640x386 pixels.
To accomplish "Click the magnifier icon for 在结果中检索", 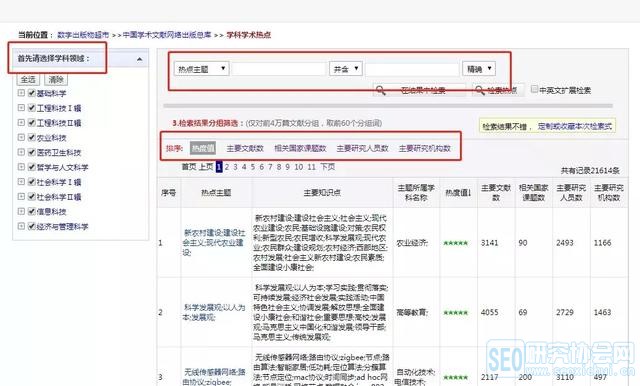I will pos(380,90).
